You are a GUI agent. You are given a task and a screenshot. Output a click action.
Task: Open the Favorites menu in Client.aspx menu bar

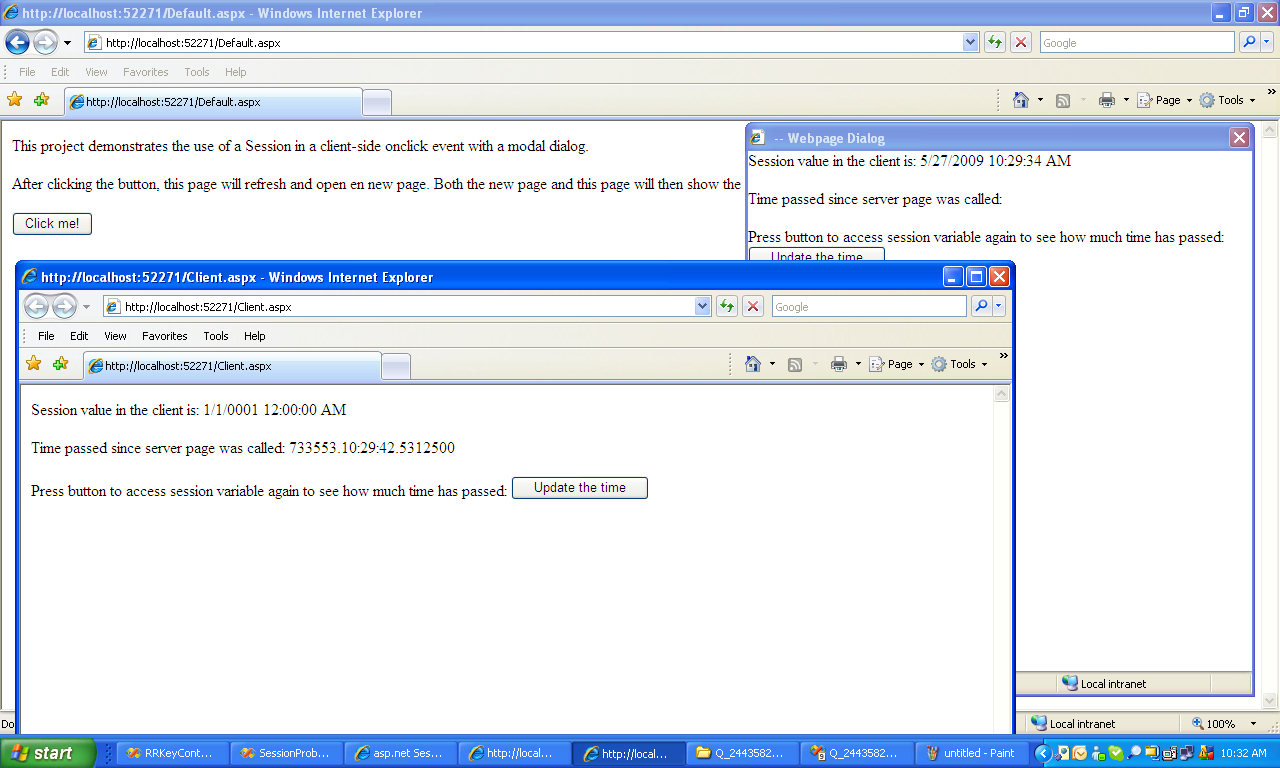164,336
